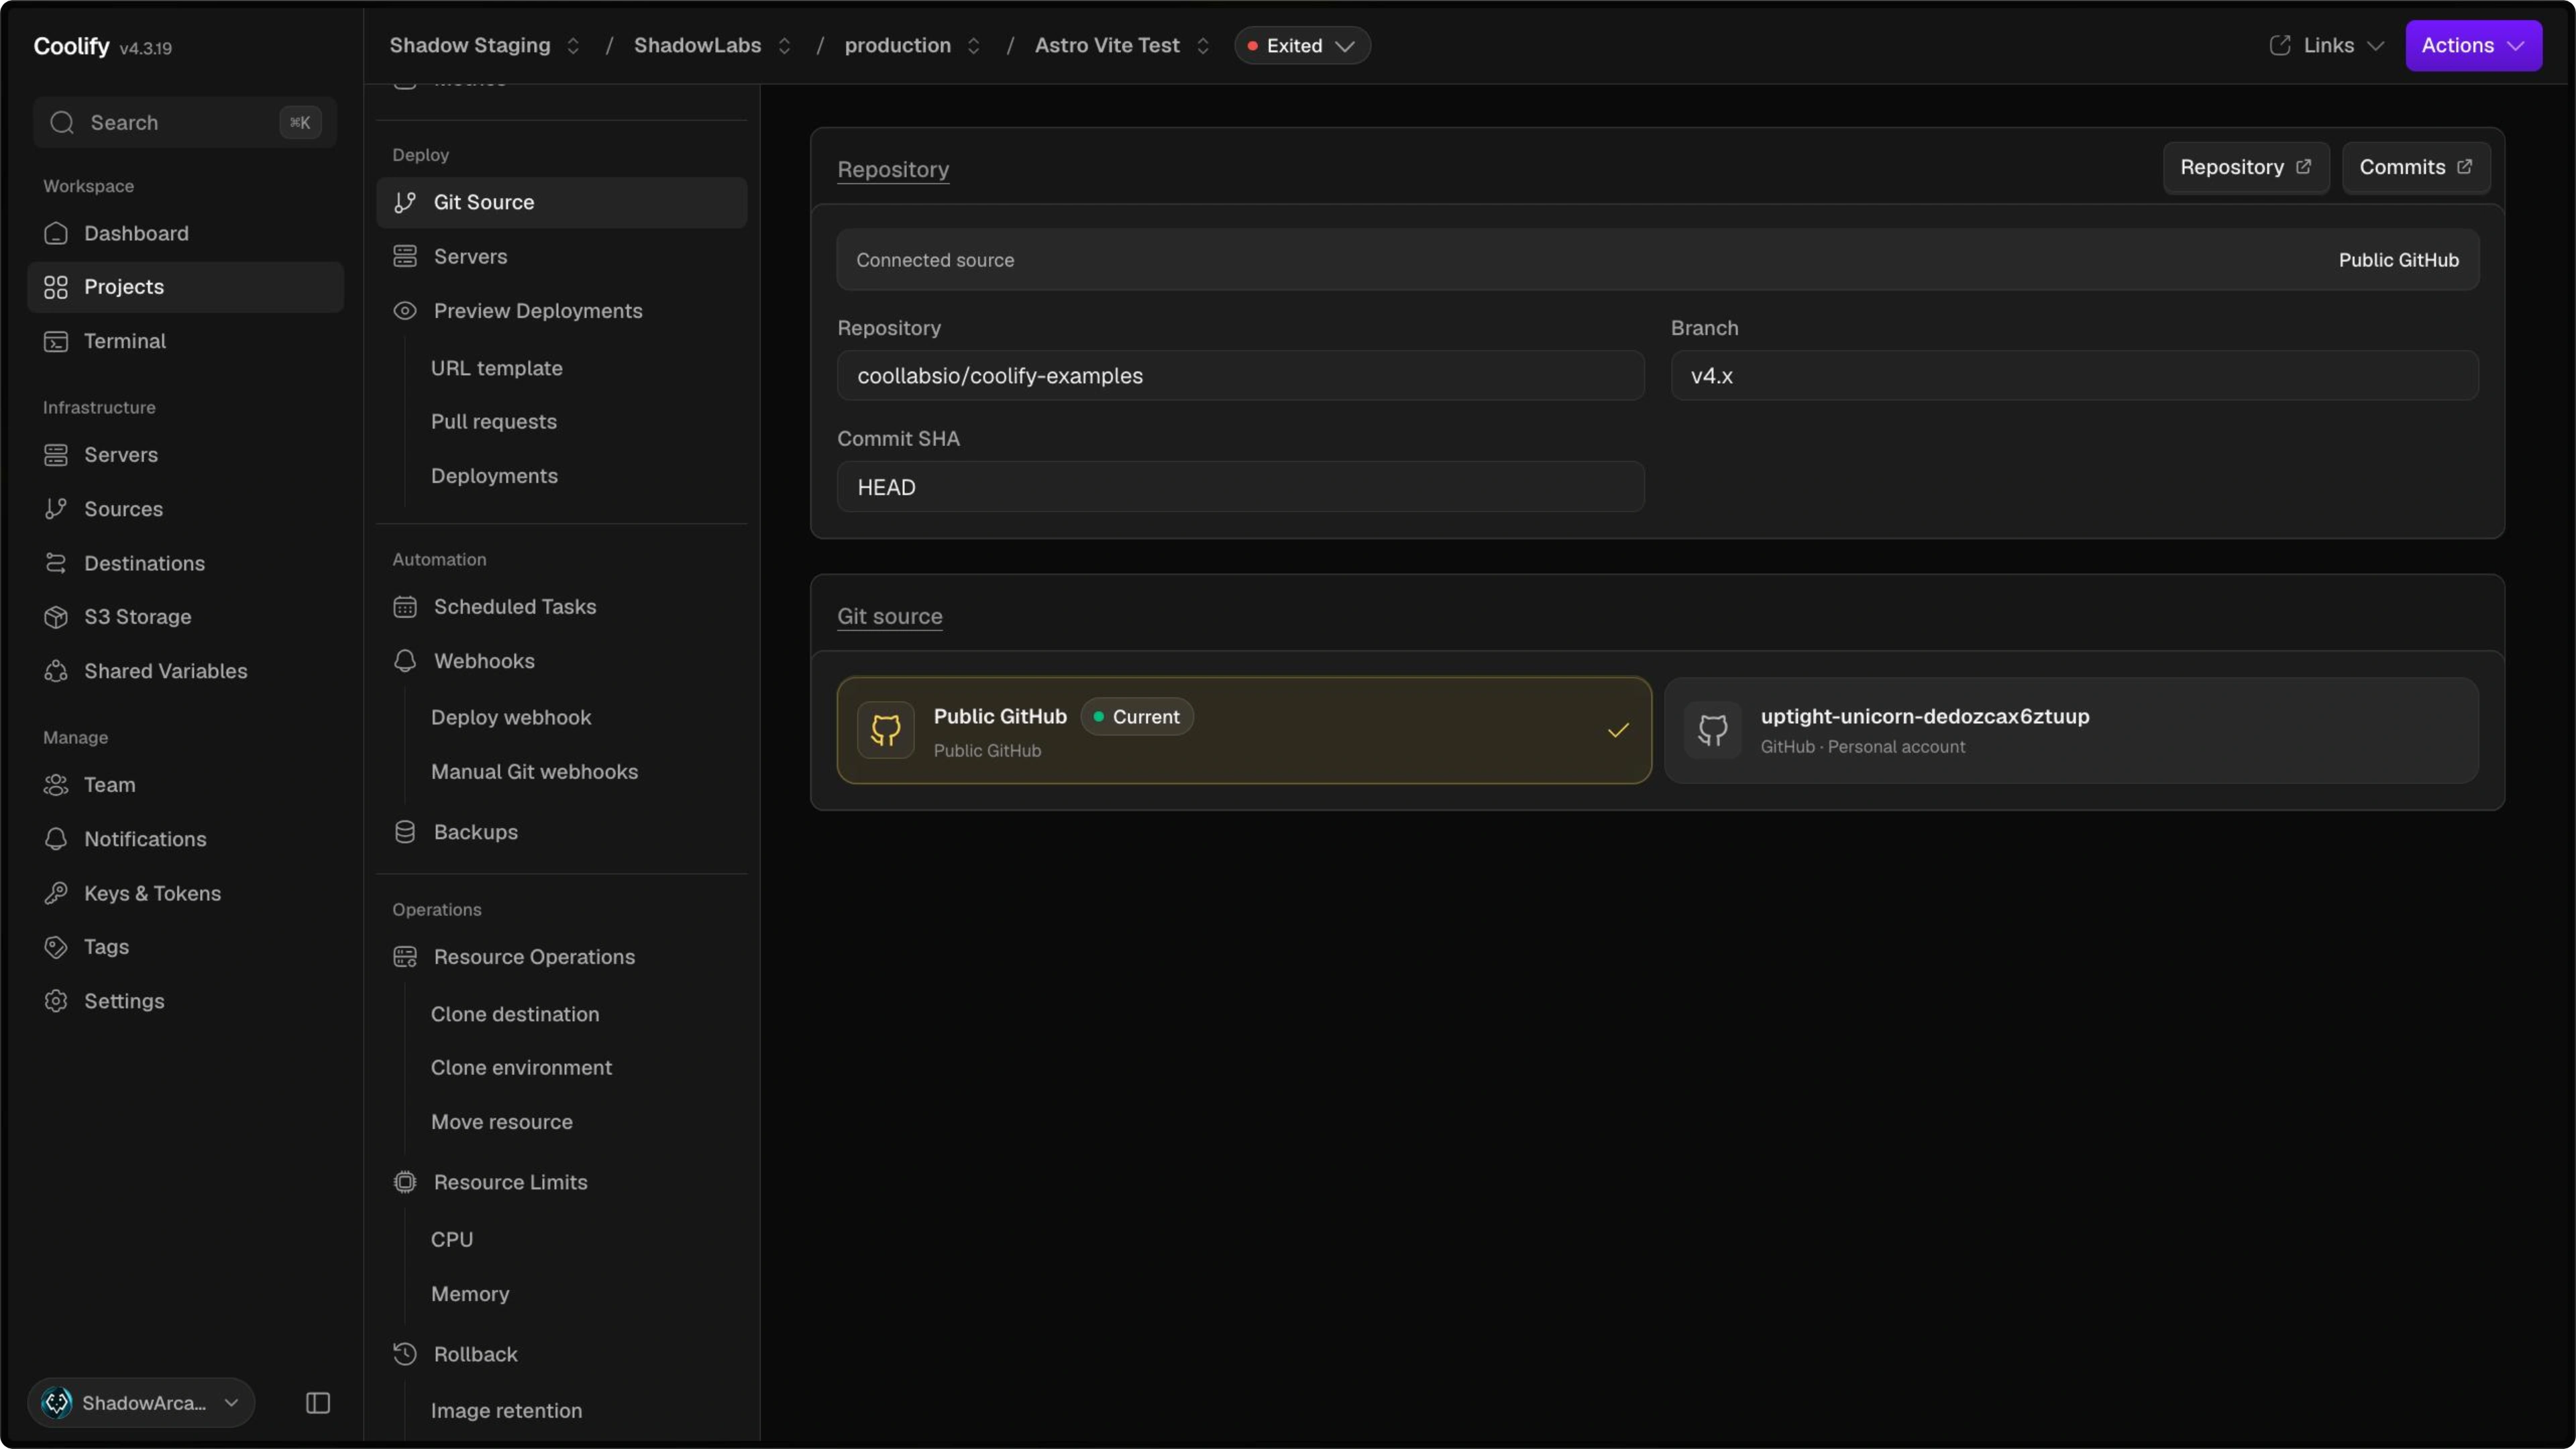
Task: Open Manual Git webhooks
Action: click(x=534, y=772)
